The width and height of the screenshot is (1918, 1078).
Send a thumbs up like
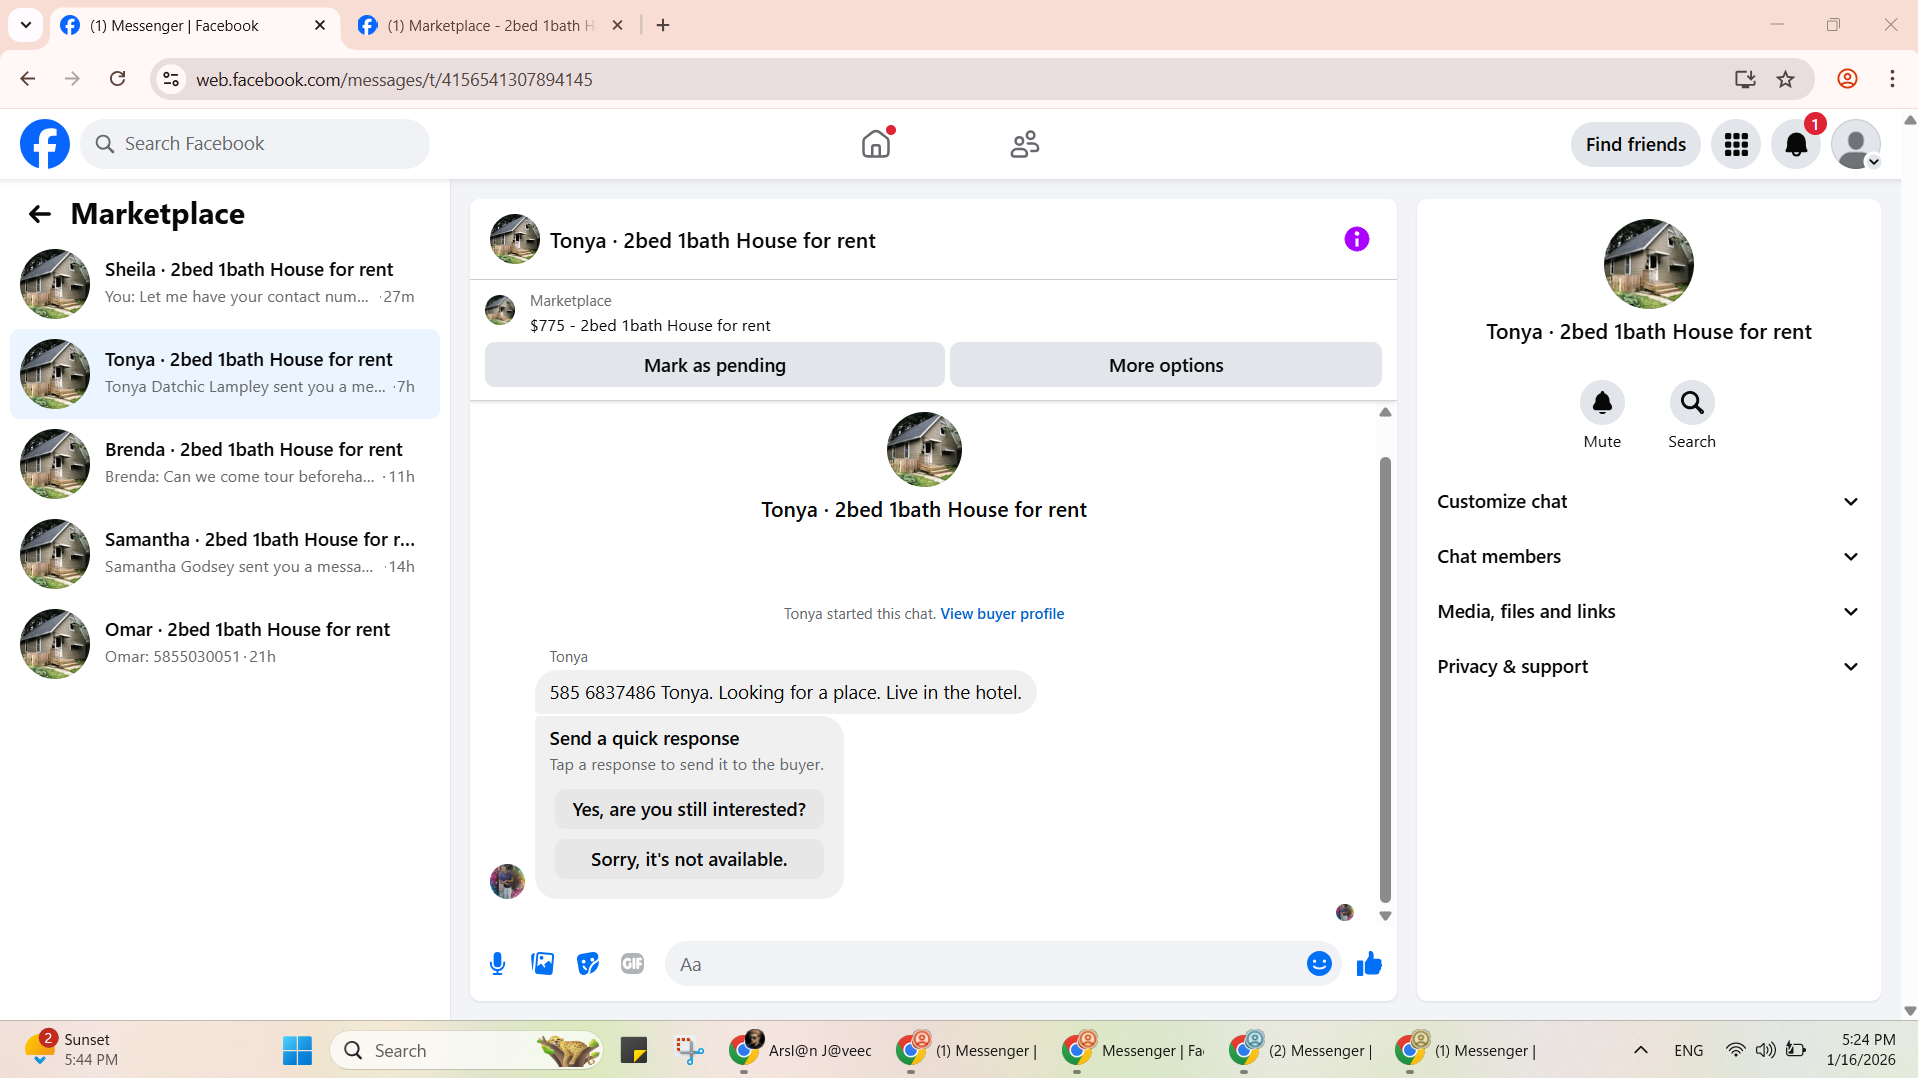tap(1369, 964)
